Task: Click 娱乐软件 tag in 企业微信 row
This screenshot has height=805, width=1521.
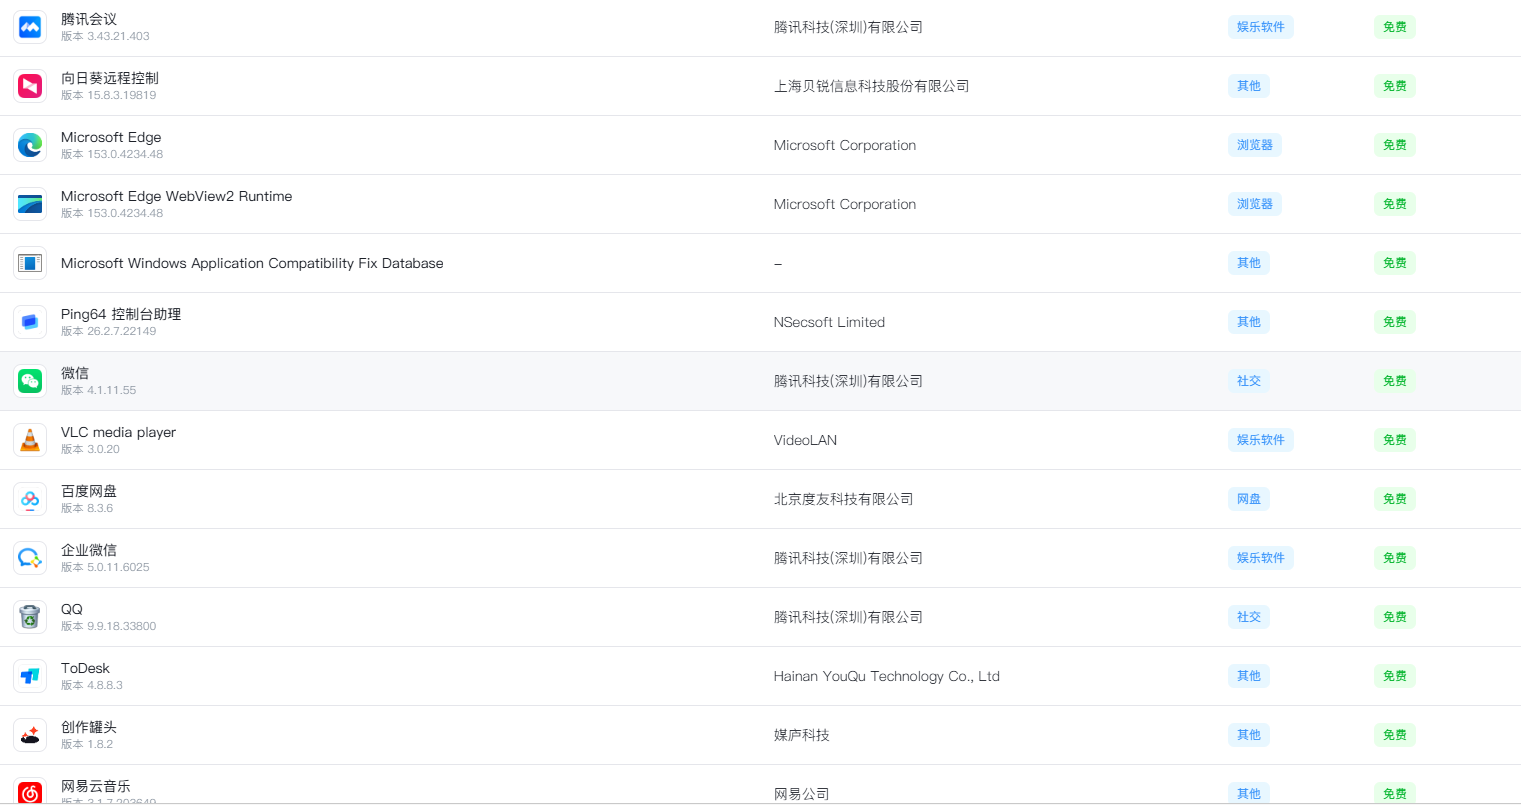Action: tap(1260, 558)
